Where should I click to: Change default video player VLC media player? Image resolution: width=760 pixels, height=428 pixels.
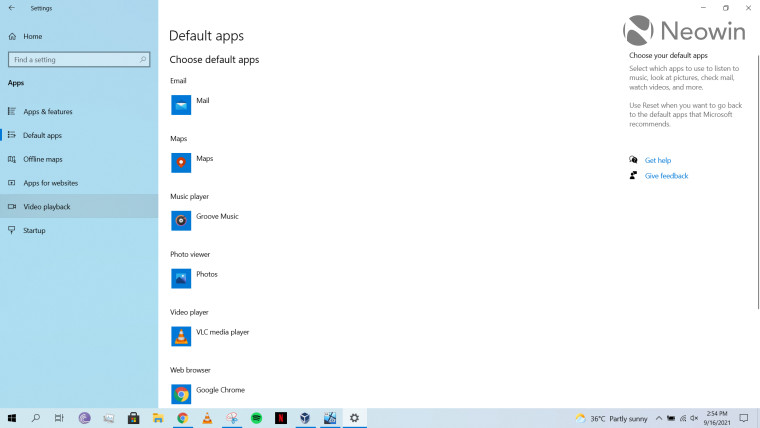pos(222,333)
